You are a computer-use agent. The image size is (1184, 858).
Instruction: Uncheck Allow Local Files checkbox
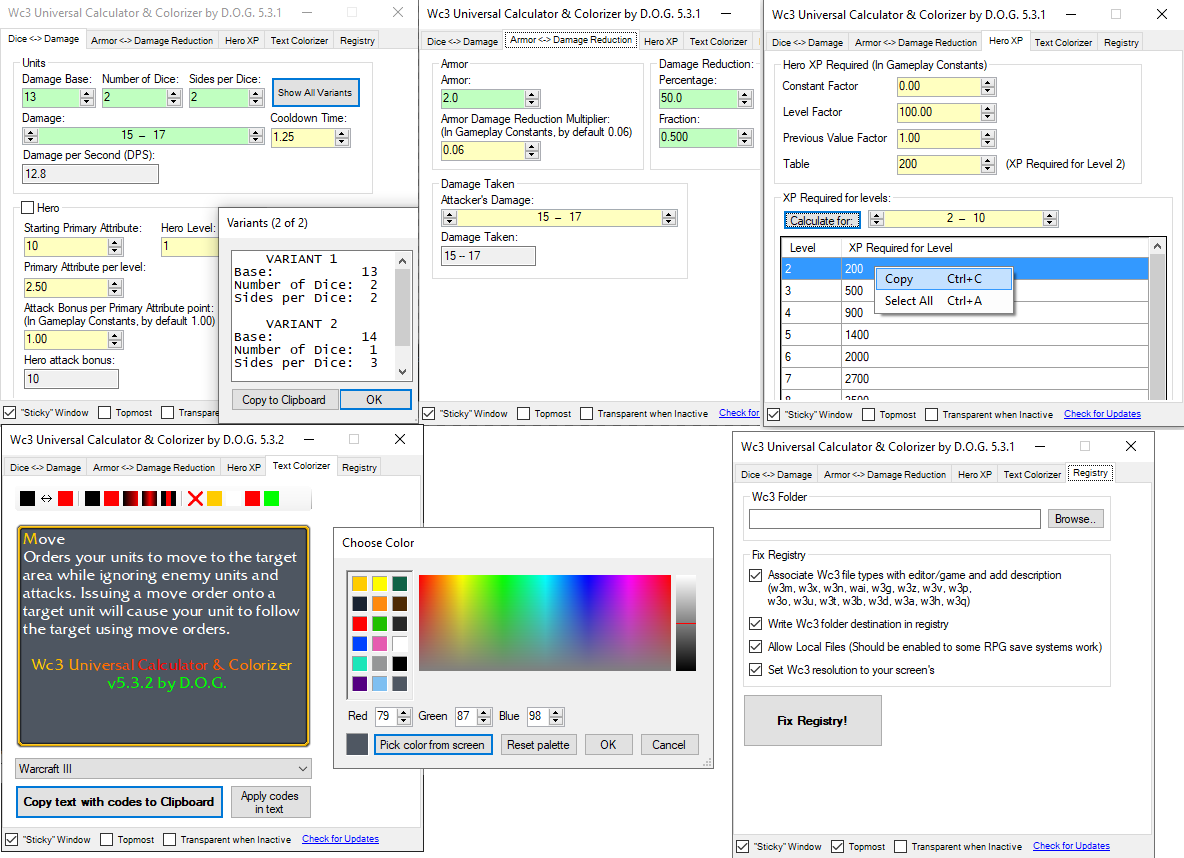(755, 647)
